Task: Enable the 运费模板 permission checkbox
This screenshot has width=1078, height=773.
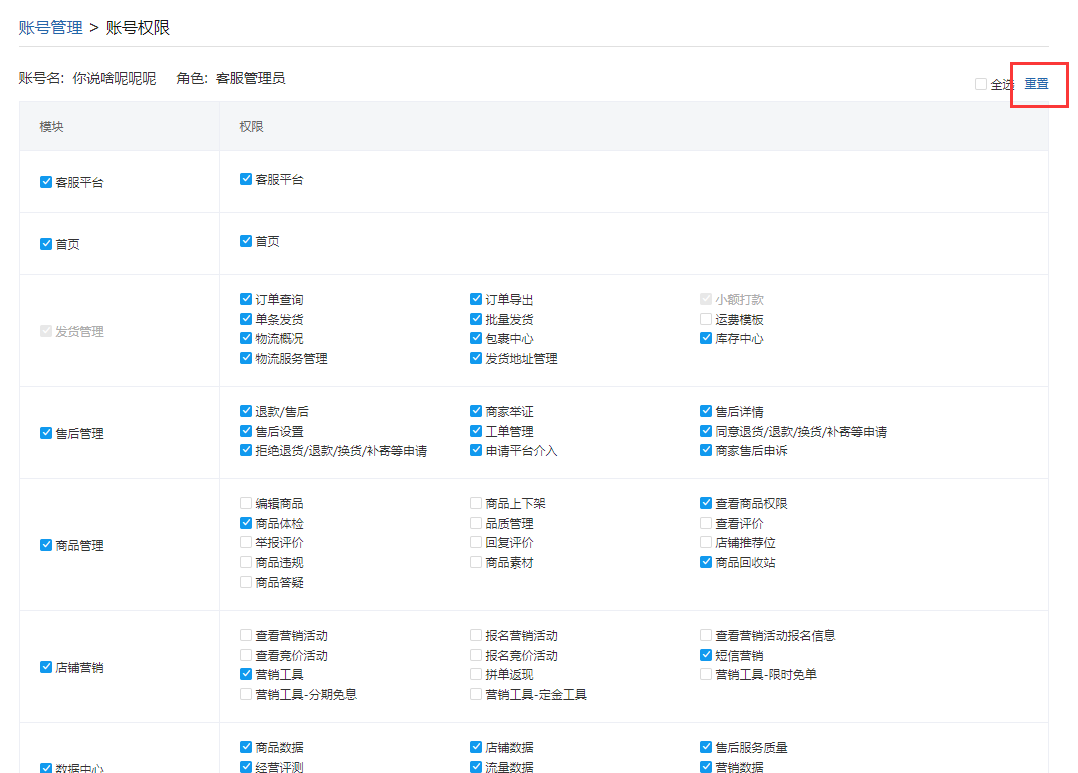Action: point(706,320)
